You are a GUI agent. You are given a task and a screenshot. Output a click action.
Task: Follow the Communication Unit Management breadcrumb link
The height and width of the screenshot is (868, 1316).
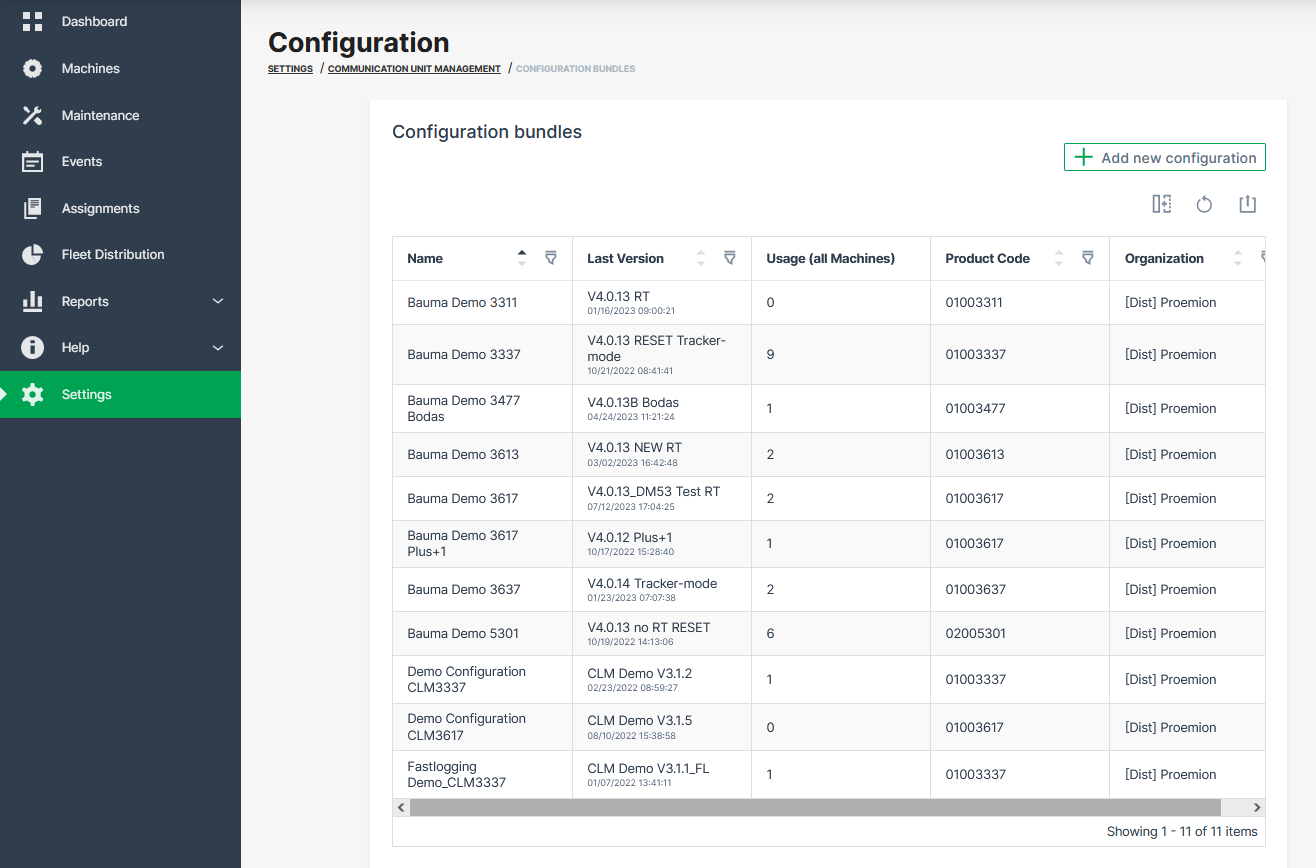point(414,69)
